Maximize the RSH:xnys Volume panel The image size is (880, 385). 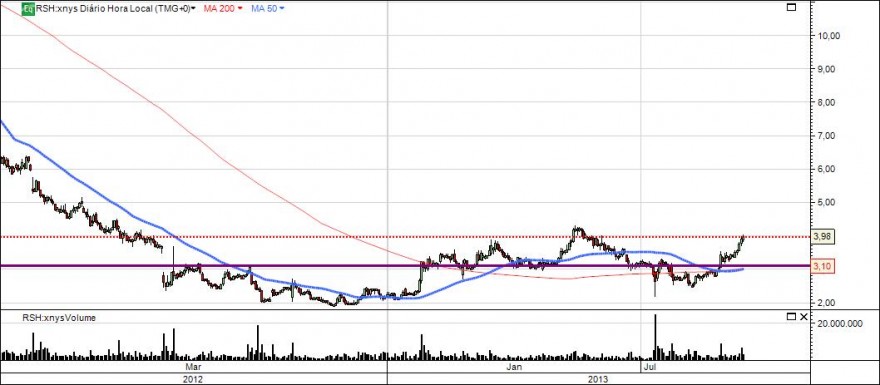pos(791,317)
